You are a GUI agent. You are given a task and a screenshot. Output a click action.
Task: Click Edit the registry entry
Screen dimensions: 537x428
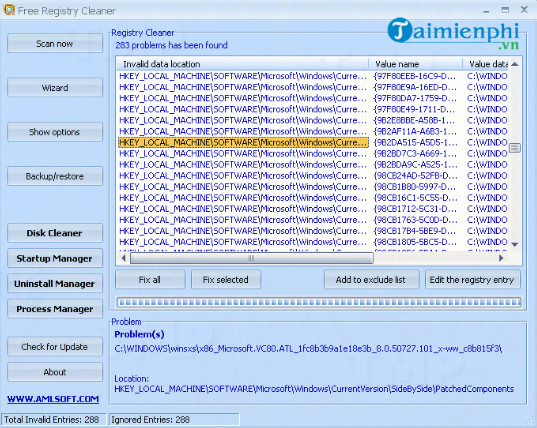click(x=472, y=280)
